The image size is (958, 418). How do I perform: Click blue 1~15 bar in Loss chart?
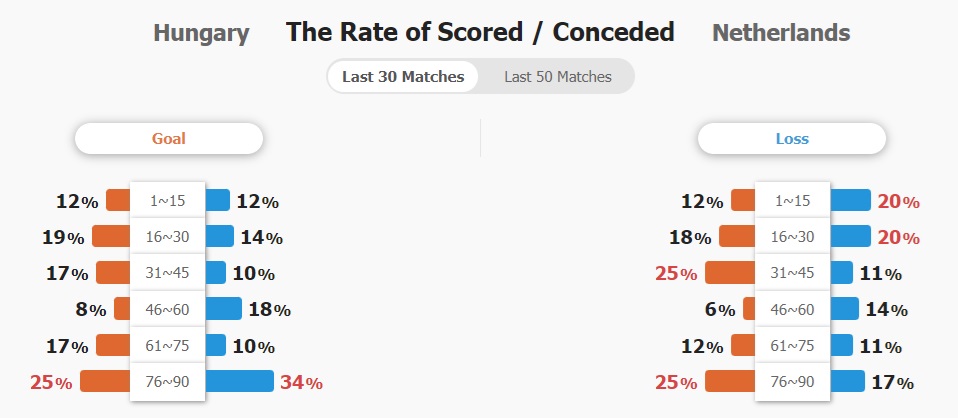tap(850, 201)
